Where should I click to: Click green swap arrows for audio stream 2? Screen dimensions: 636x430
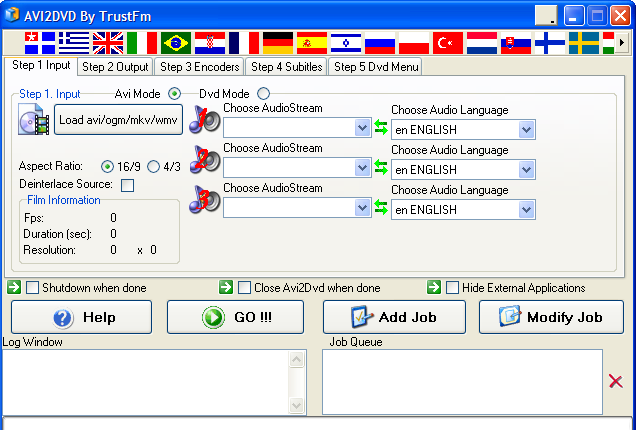[x=381, y=167]
